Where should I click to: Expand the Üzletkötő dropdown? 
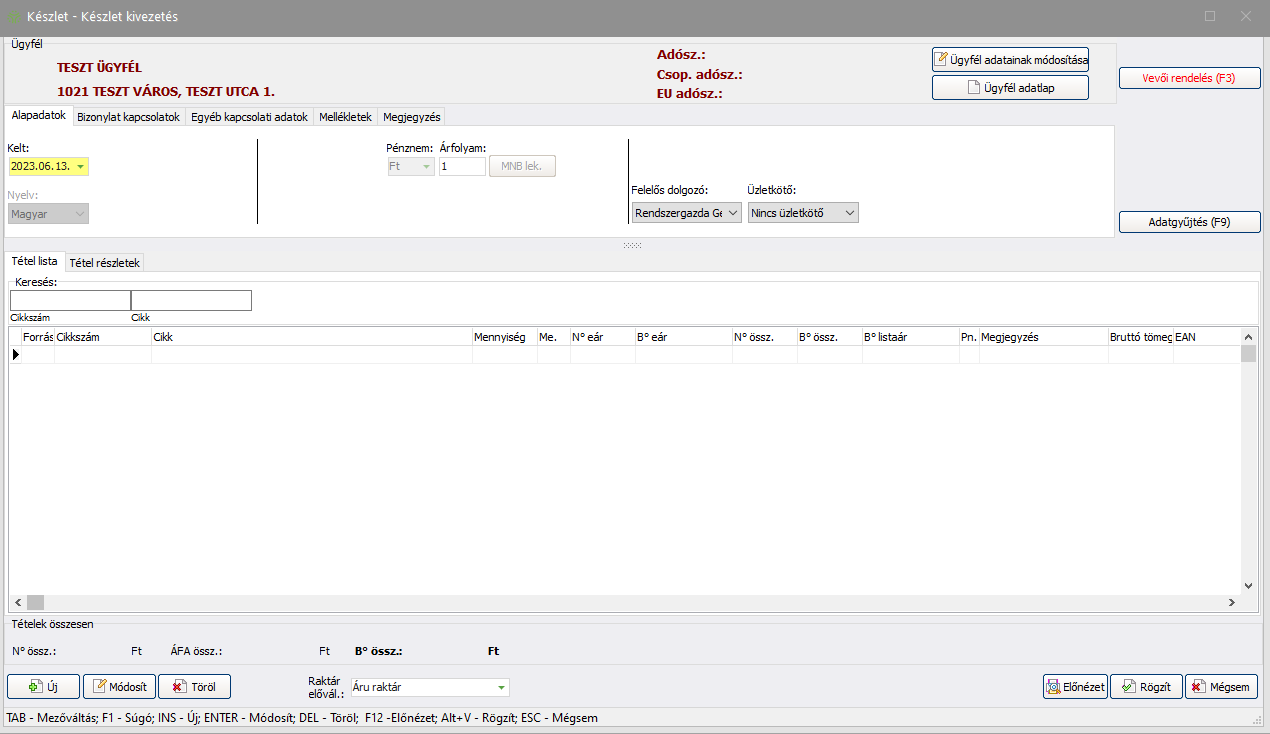point(849,213)
